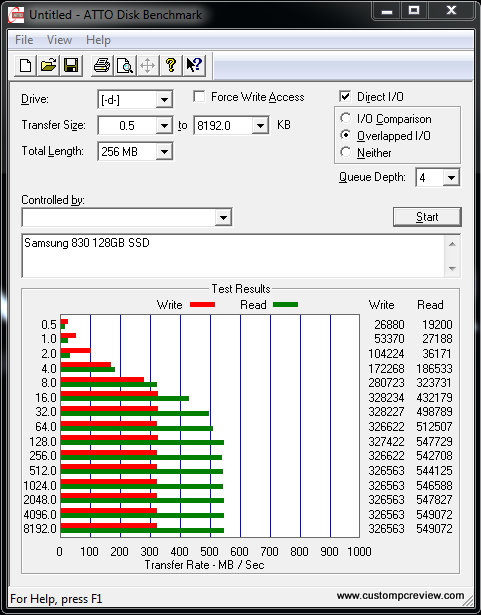Maximize the ATTO Disk Benchmark window
481x615 pixels.
(414, 11)
